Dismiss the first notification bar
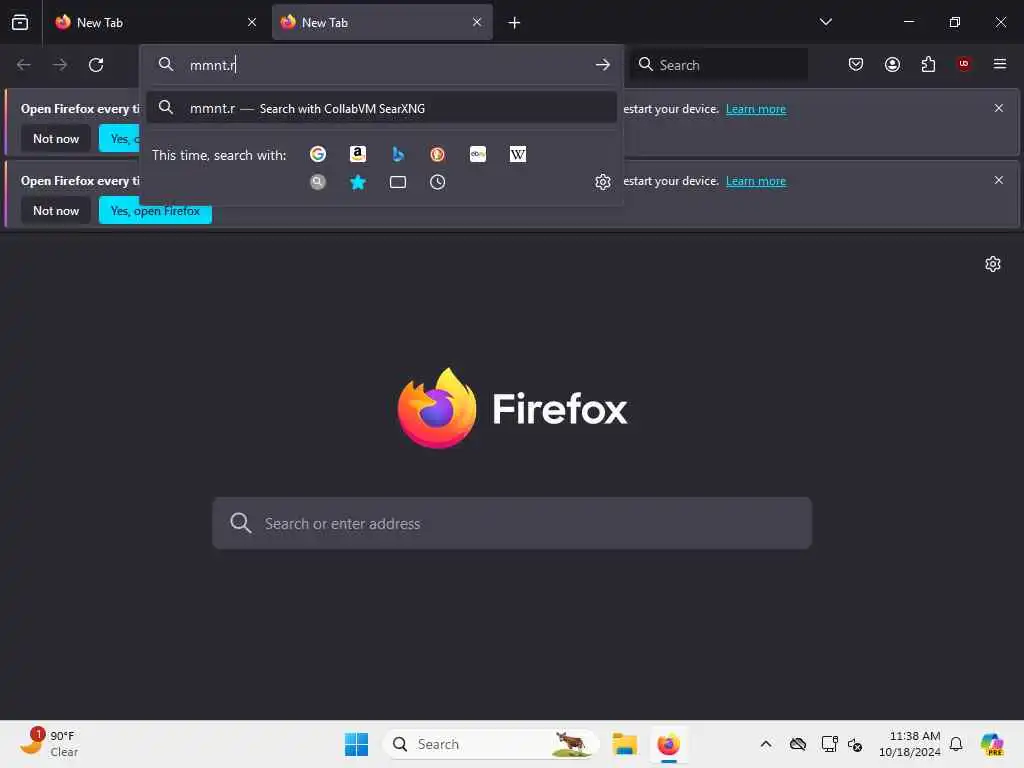This screenshot has width=1024, height=768. coord(999,108)
